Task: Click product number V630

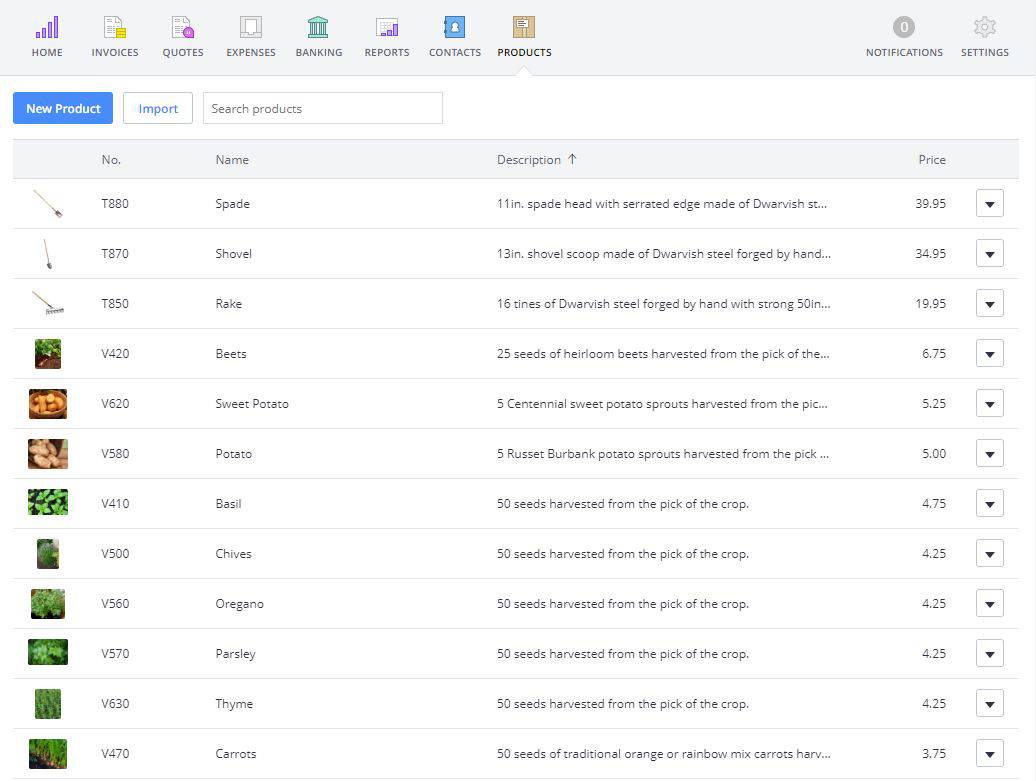Action: click(x=115, y=704)
